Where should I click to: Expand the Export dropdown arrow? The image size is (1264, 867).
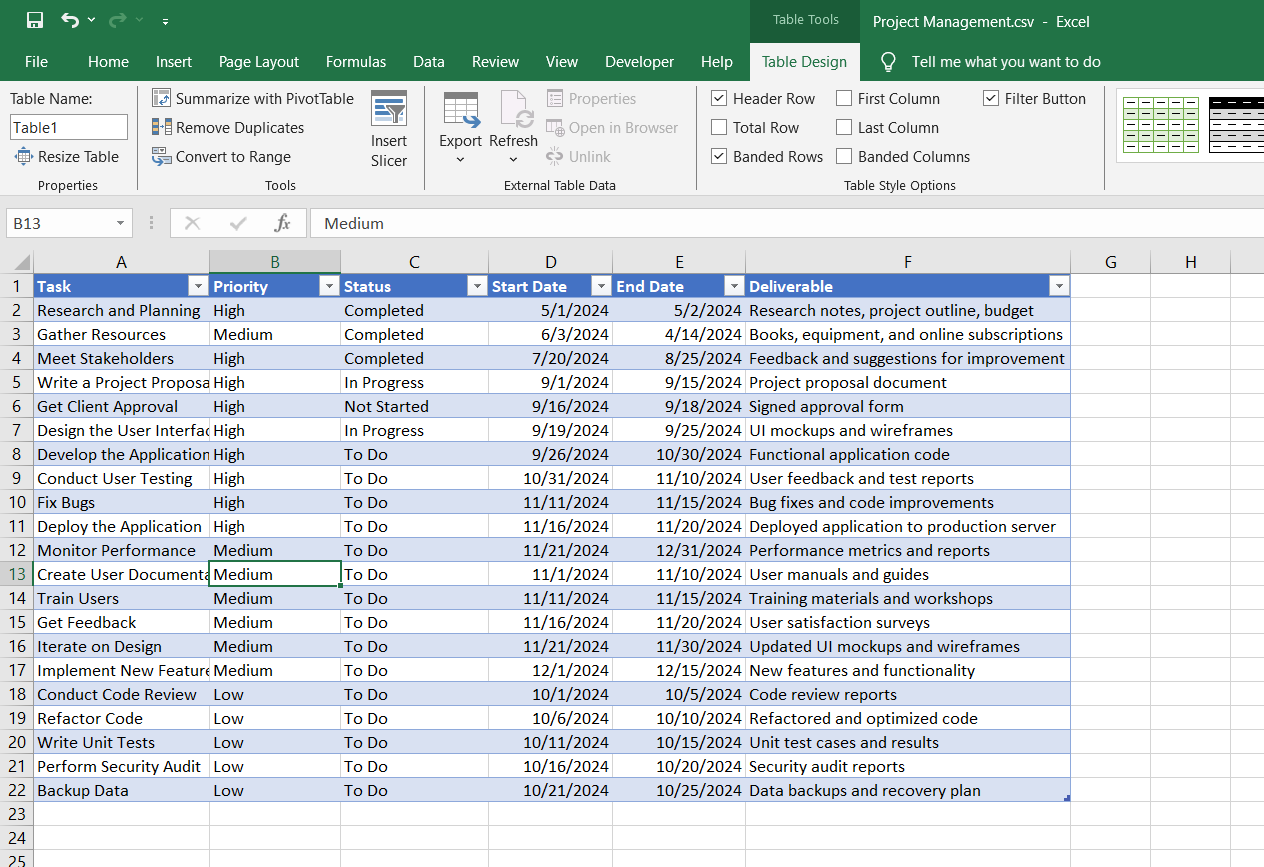coord(461,160)
